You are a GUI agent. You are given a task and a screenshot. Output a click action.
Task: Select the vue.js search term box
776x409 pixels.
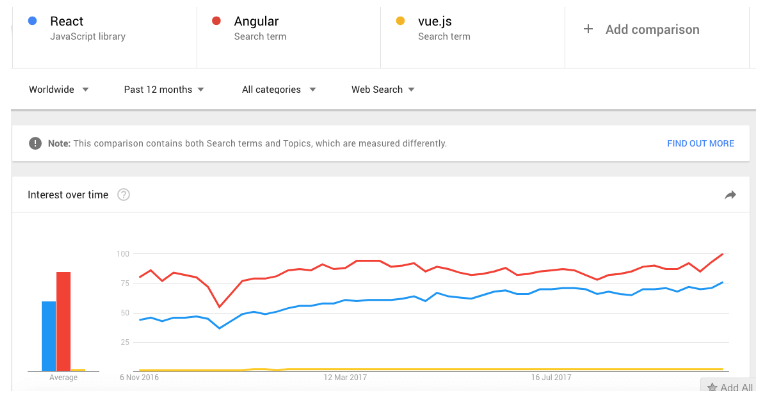pyautogui.click(x=473, y=37)
